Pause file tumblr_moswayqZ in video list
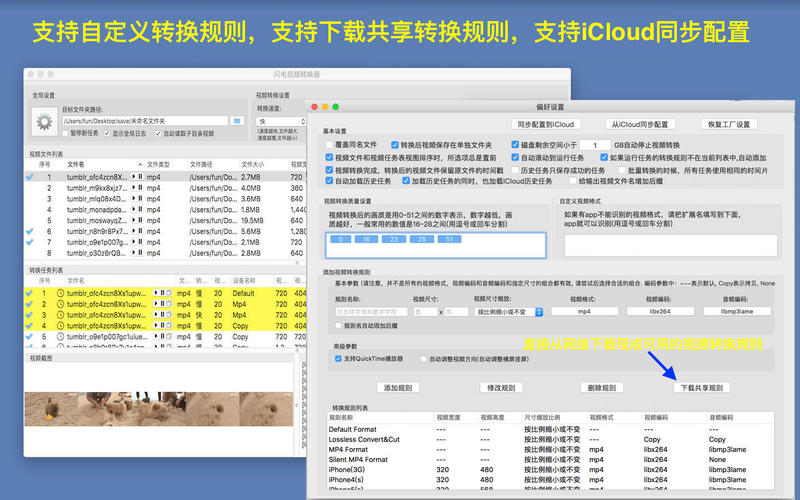Viewport: 800px width, 500px height. click(140, 220)
